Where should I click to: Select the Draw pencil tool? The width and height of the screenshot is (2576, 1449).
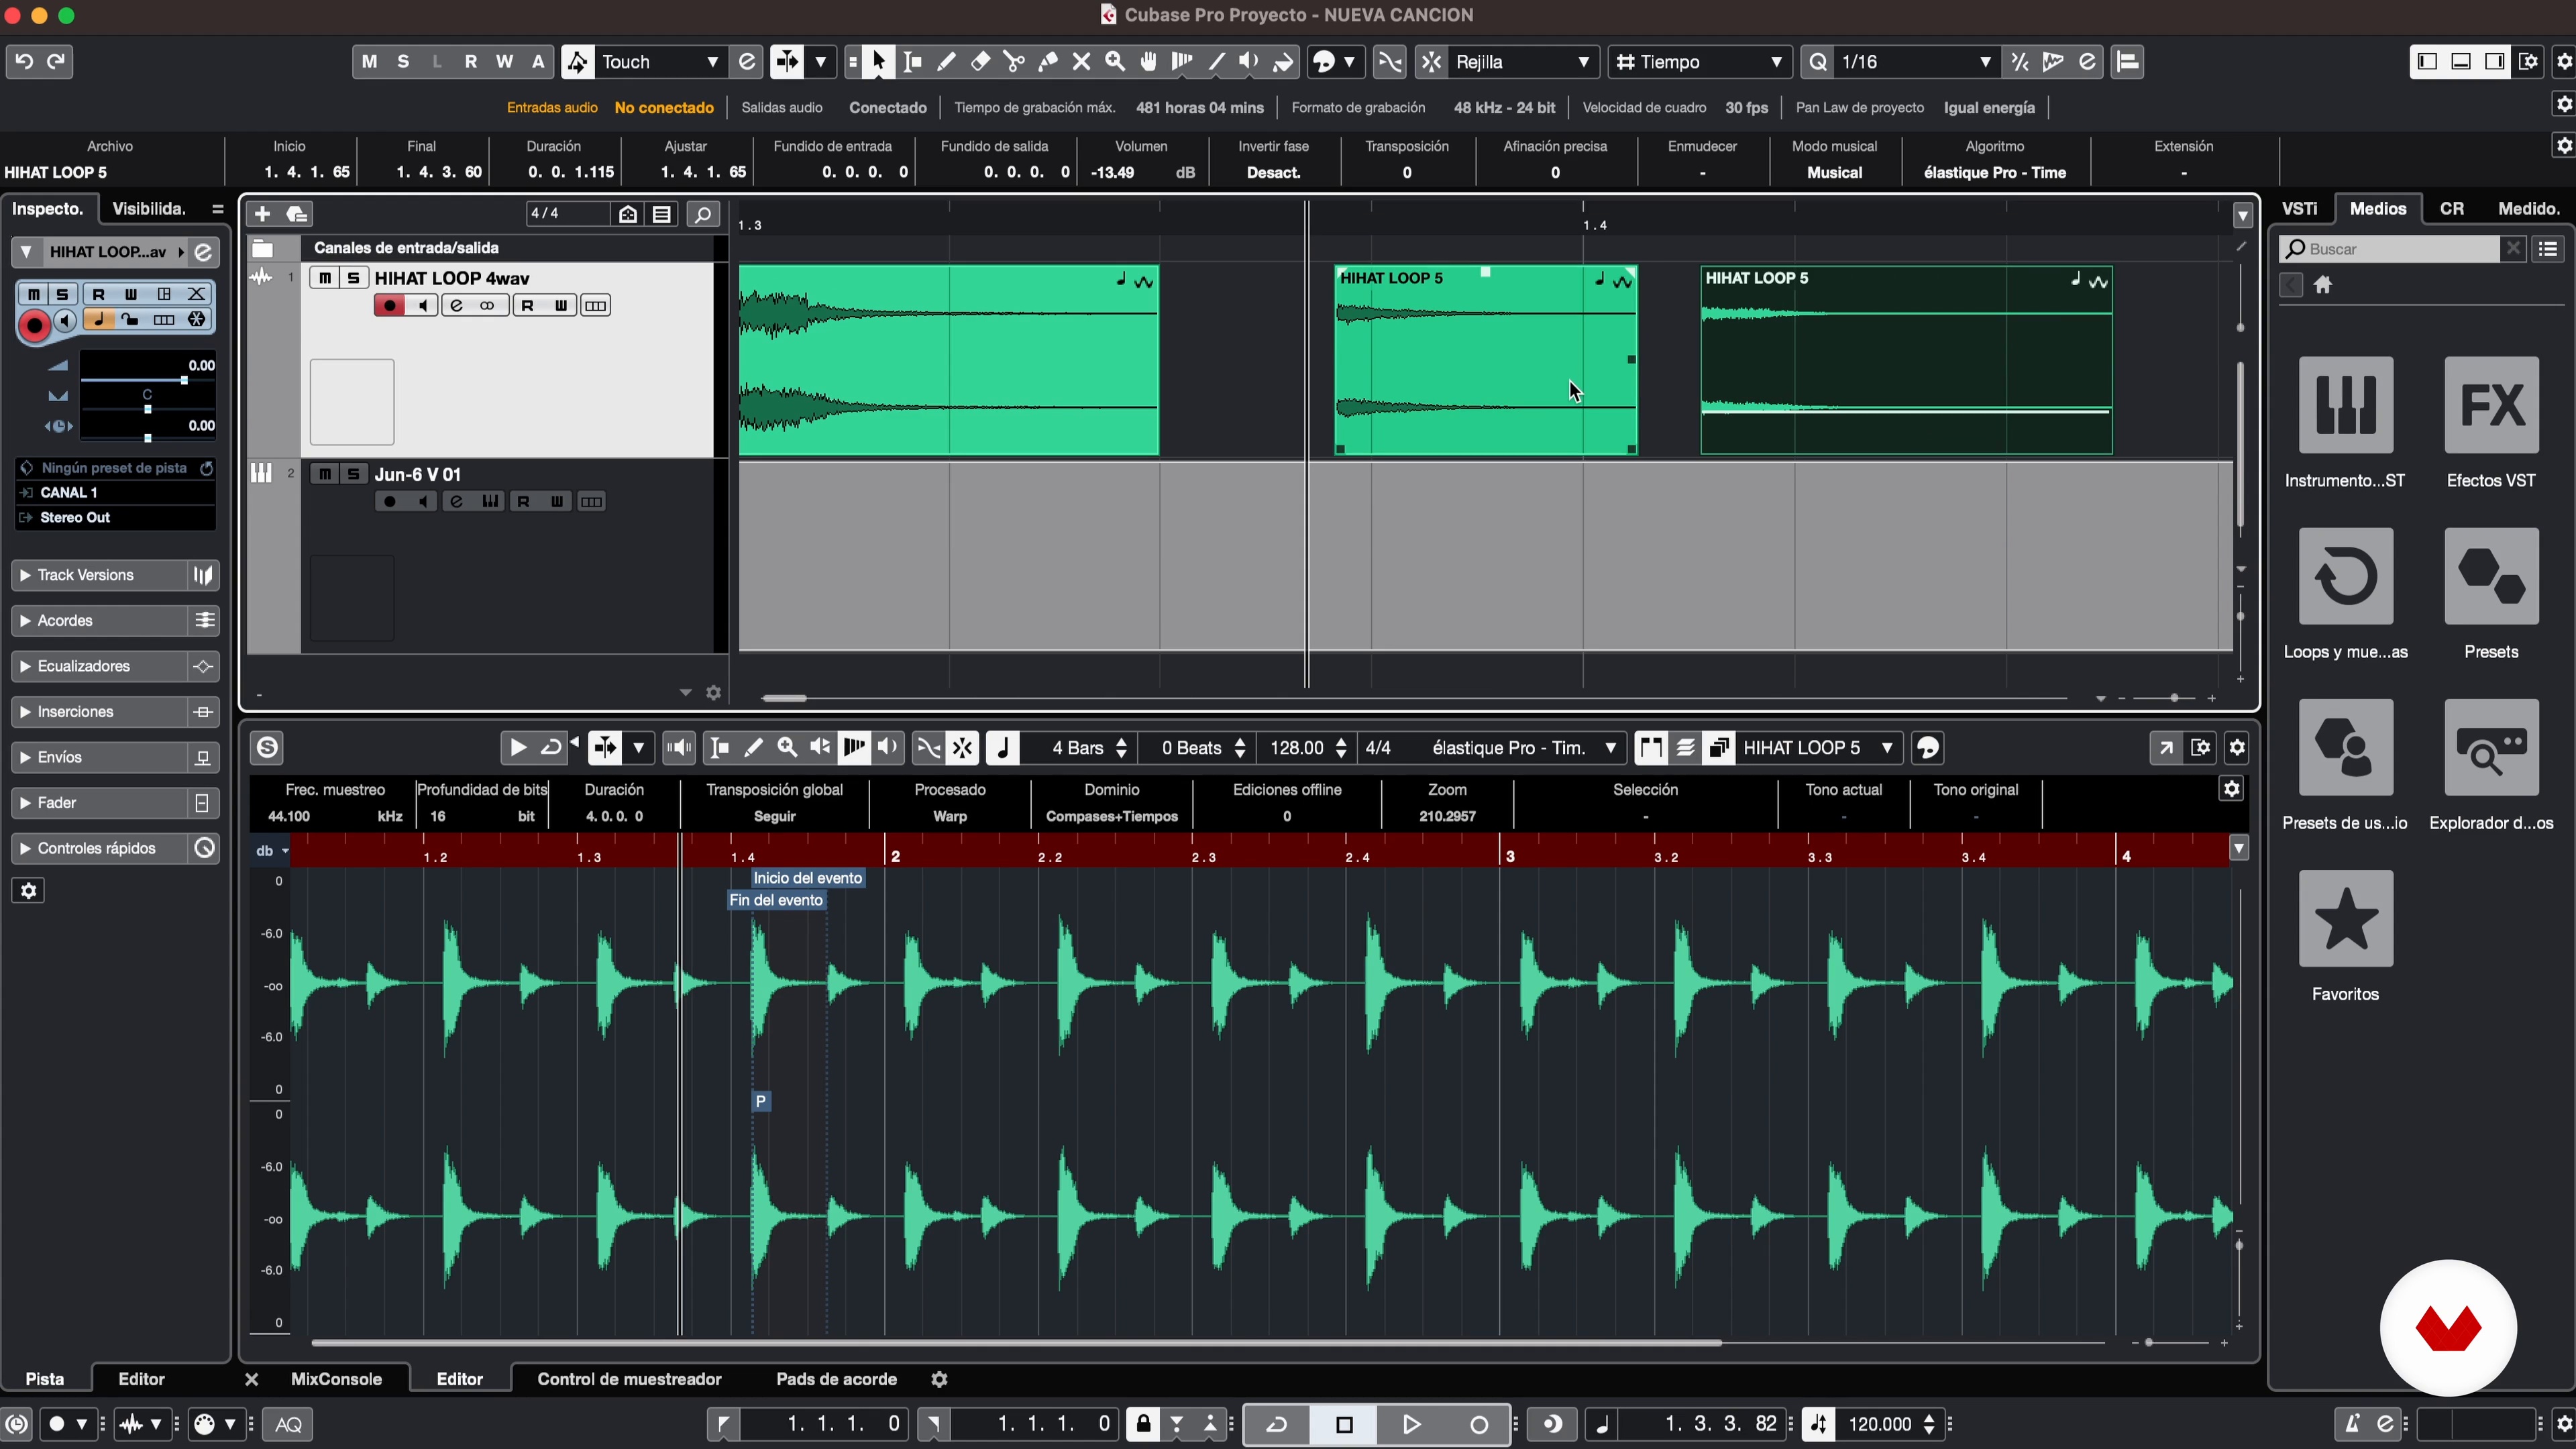[x=946, y=62]
